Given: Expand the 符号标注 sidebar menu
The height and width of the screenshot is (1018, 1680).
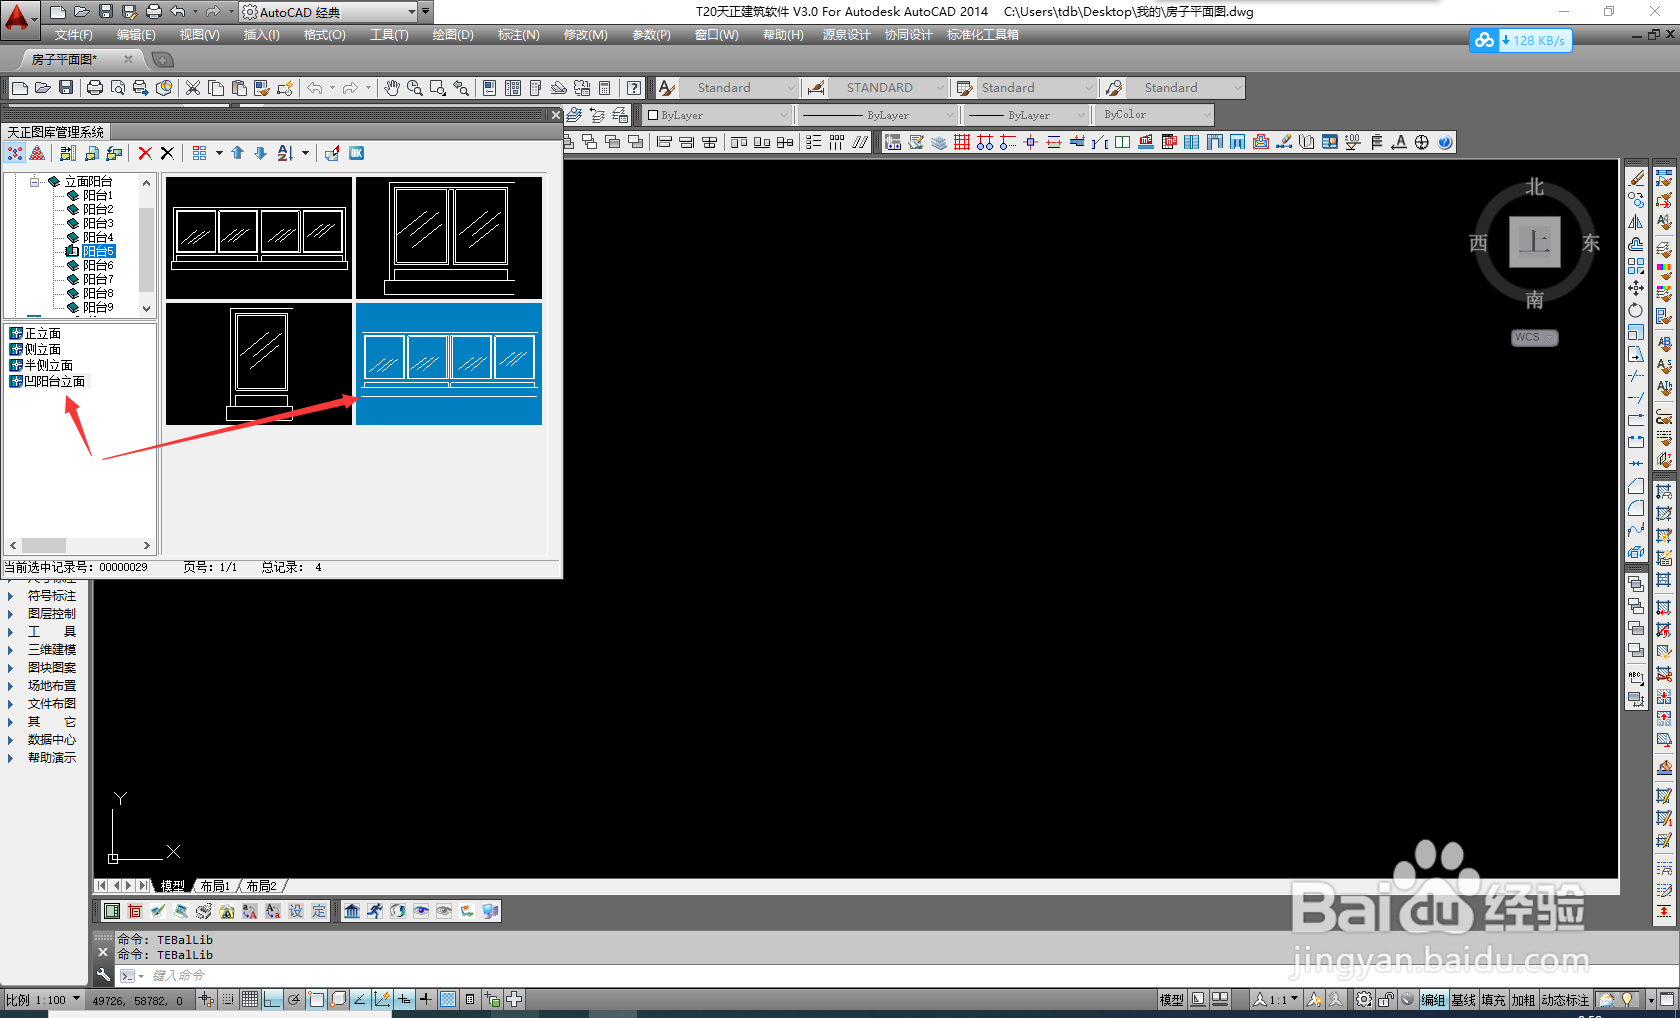Looking at the screenshot, I should tap(51, 596).
